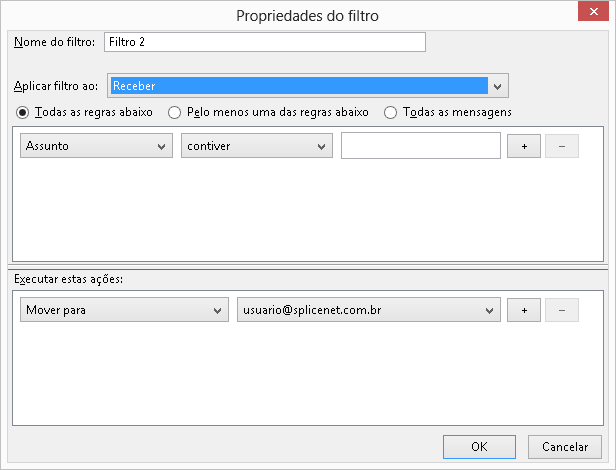Add a new rule with plus button
This screenshot has width=616, height=470.
coord(524,146)
